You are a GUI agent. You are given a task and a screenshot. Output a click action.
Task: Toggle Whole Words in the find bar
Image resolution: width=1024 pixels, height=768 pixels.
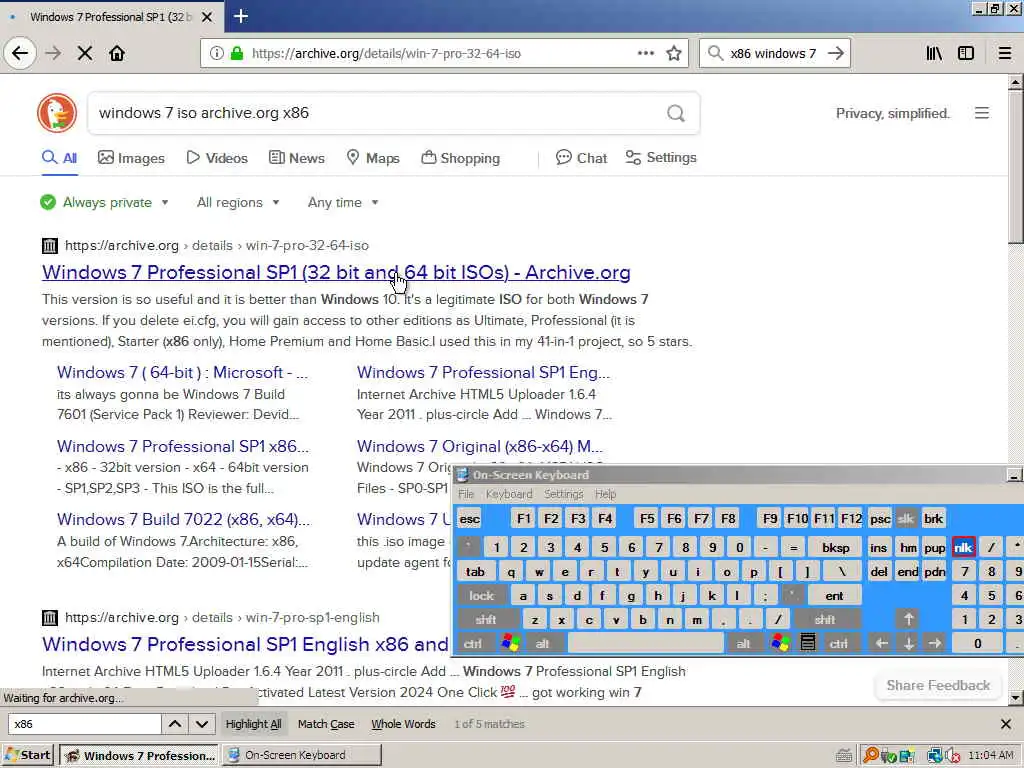coord(403,724)
